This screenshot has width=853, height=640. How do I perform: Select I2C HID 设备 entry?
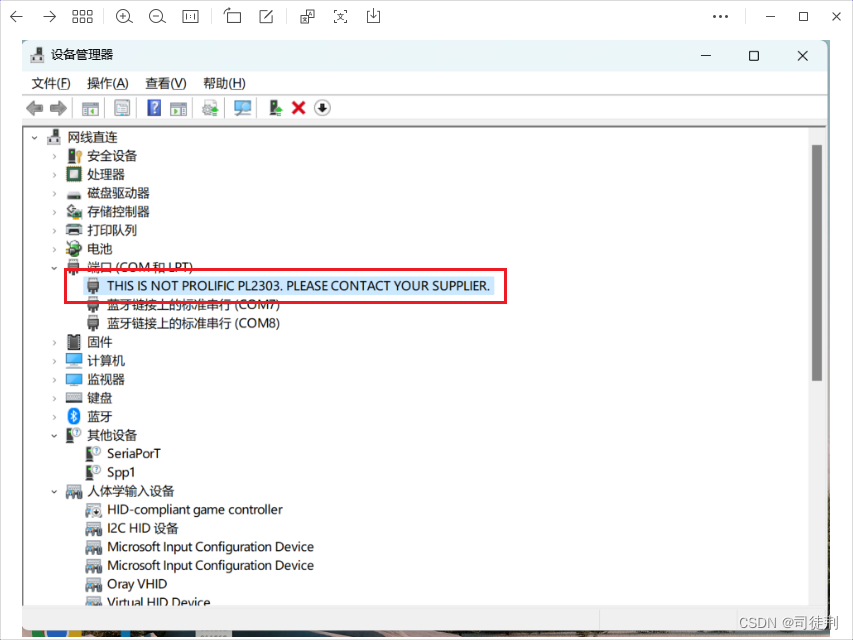pyautogui.click(x=132, y=528)
